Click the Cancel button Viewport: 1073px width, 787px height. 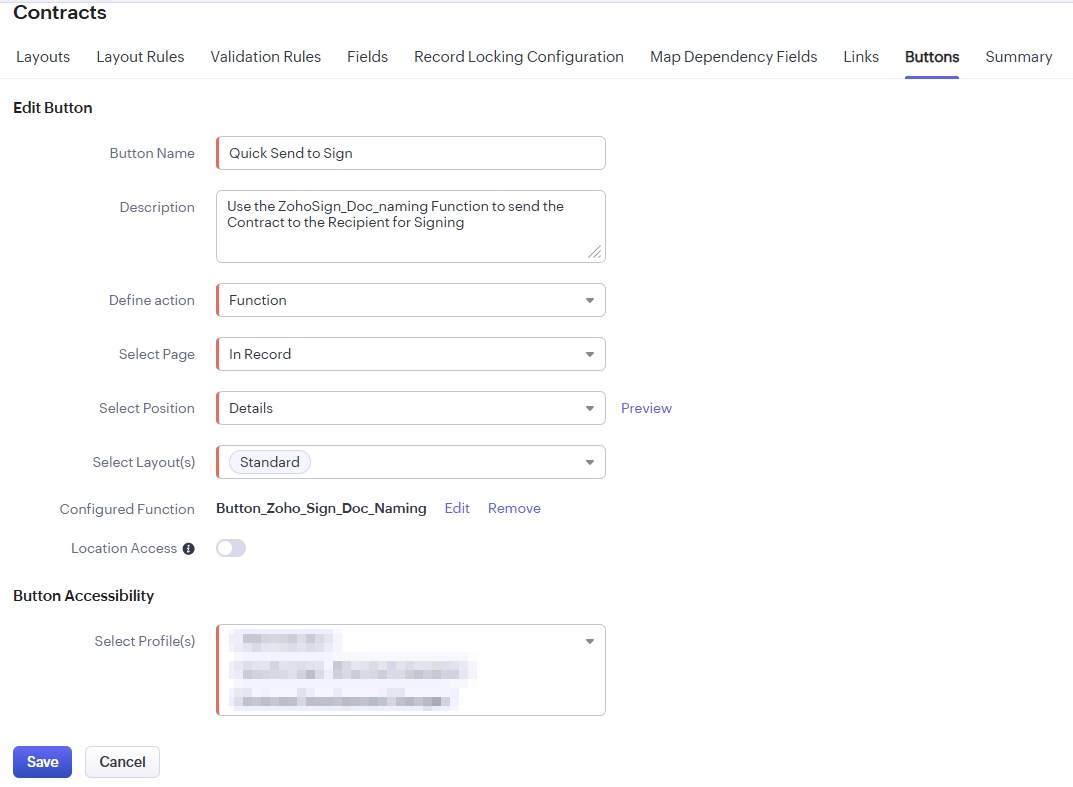122,762
